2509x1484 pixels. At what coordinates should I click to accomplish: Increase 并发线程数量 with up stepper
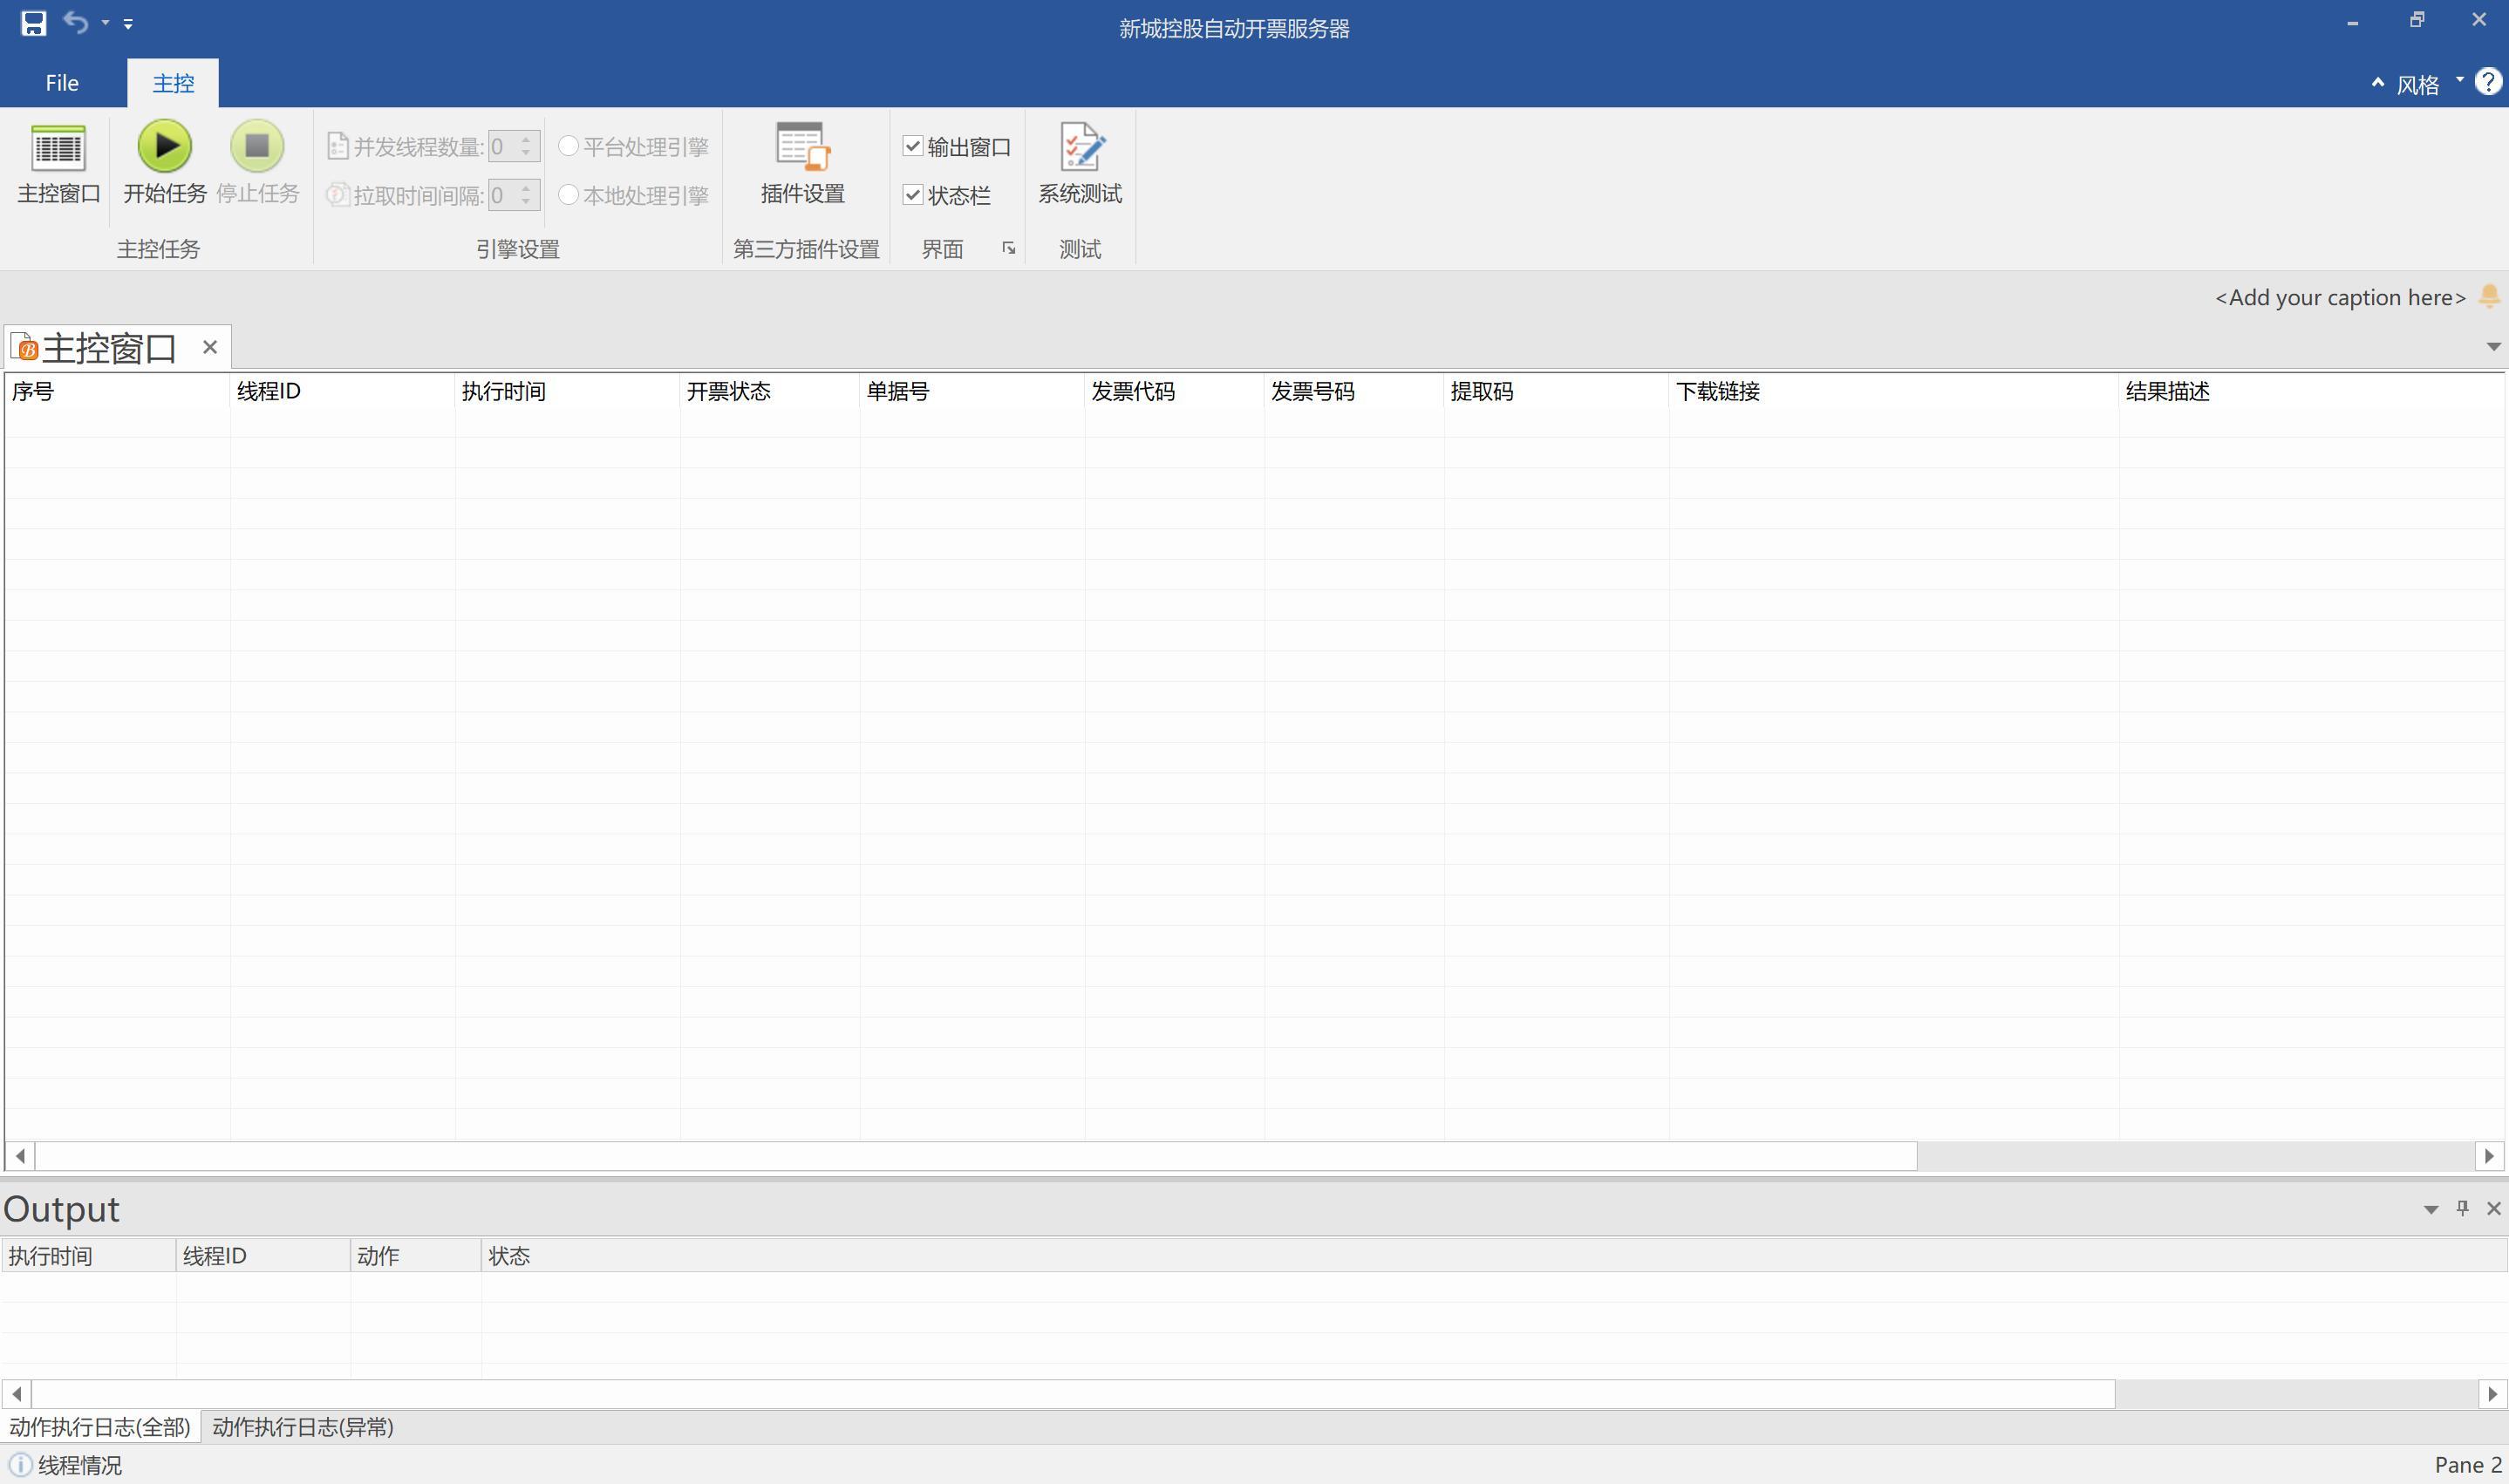click(x=527, y=139)
